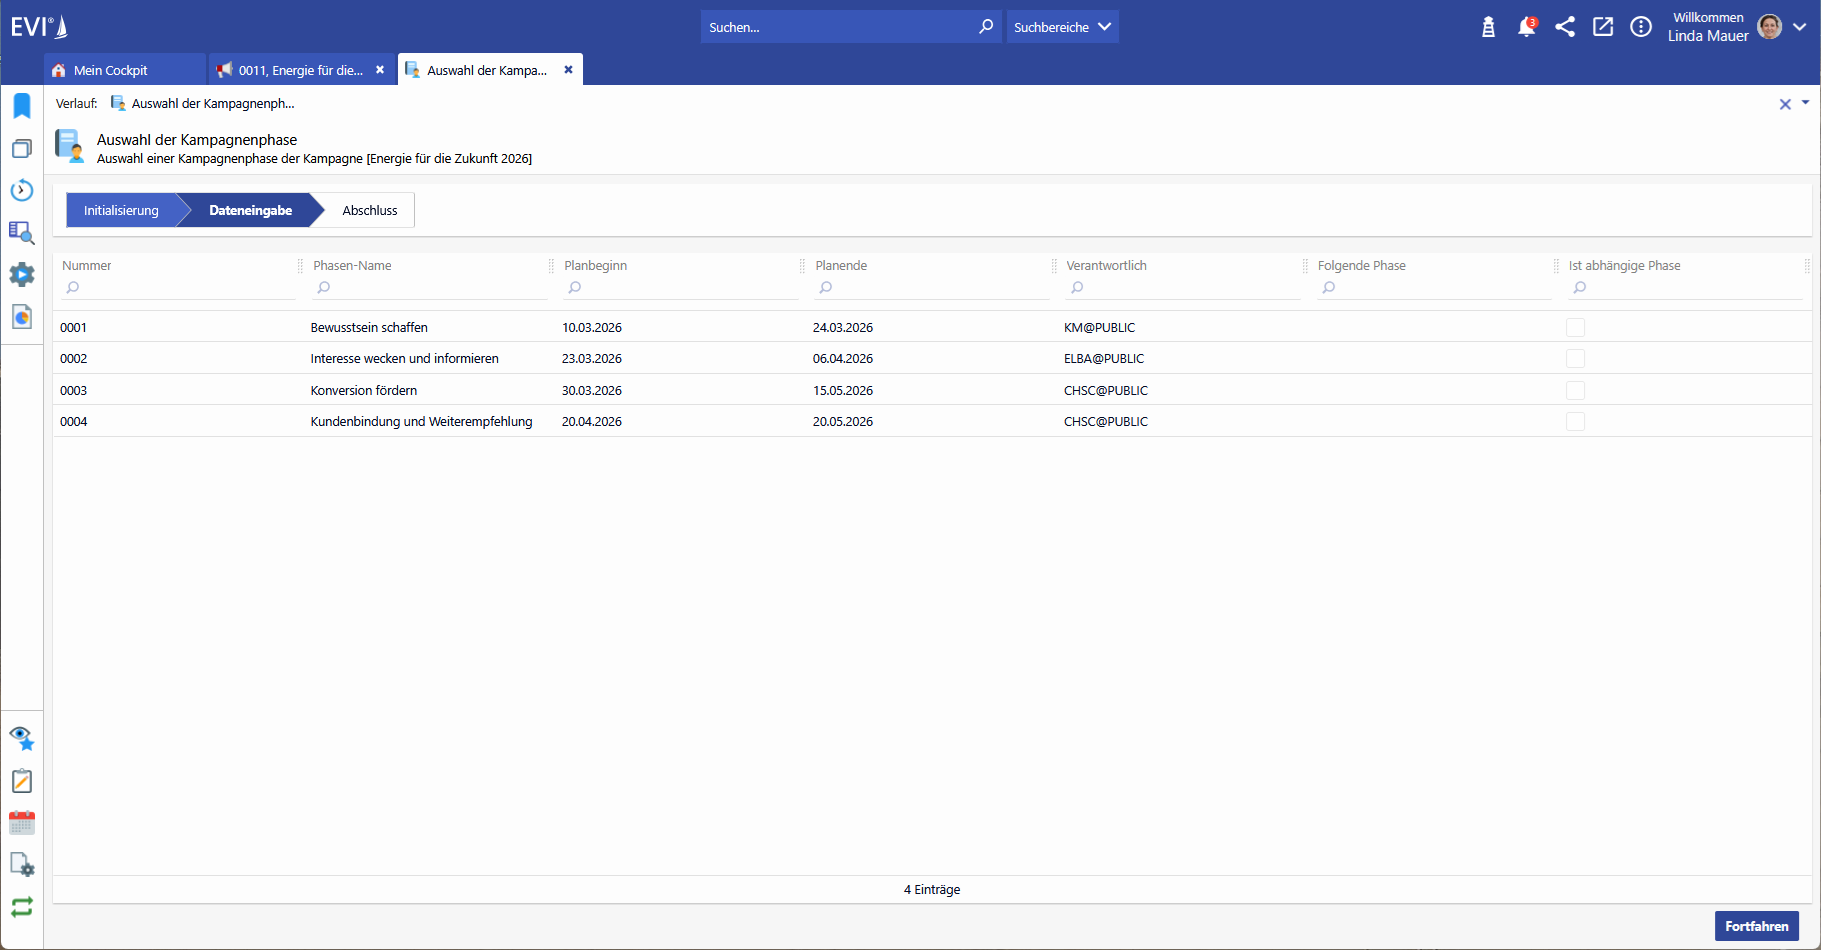Open the open-in-new-window icon in header
Viewport: 1821px width, 950px height.
(x=1603, y=27)
